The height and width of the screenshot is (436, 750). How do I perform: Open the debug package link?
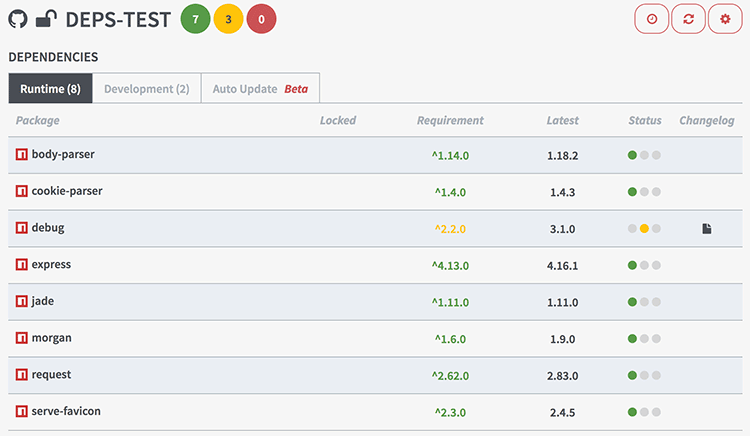pyautogui.click(x=48, y=228)
